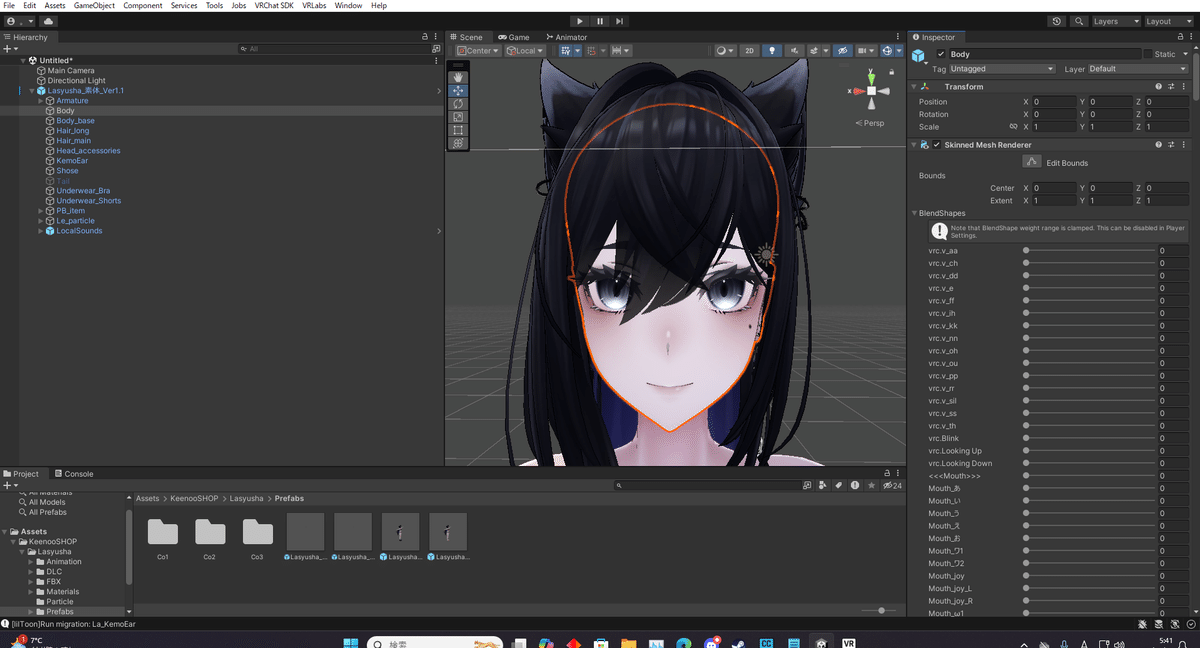Open the Layout dropdown in toolbar

click(1168, 21)
